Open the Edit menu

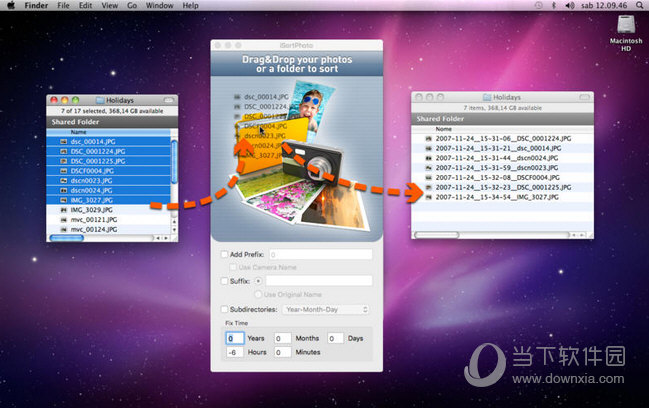[x=85, y=5]
